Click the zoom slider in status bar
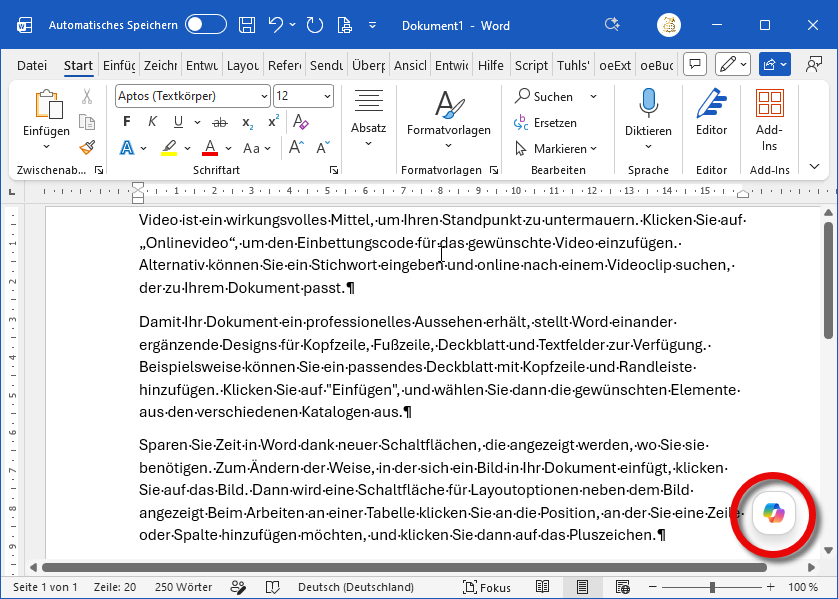Screen dimensions: 838x599 pos(712,587)
